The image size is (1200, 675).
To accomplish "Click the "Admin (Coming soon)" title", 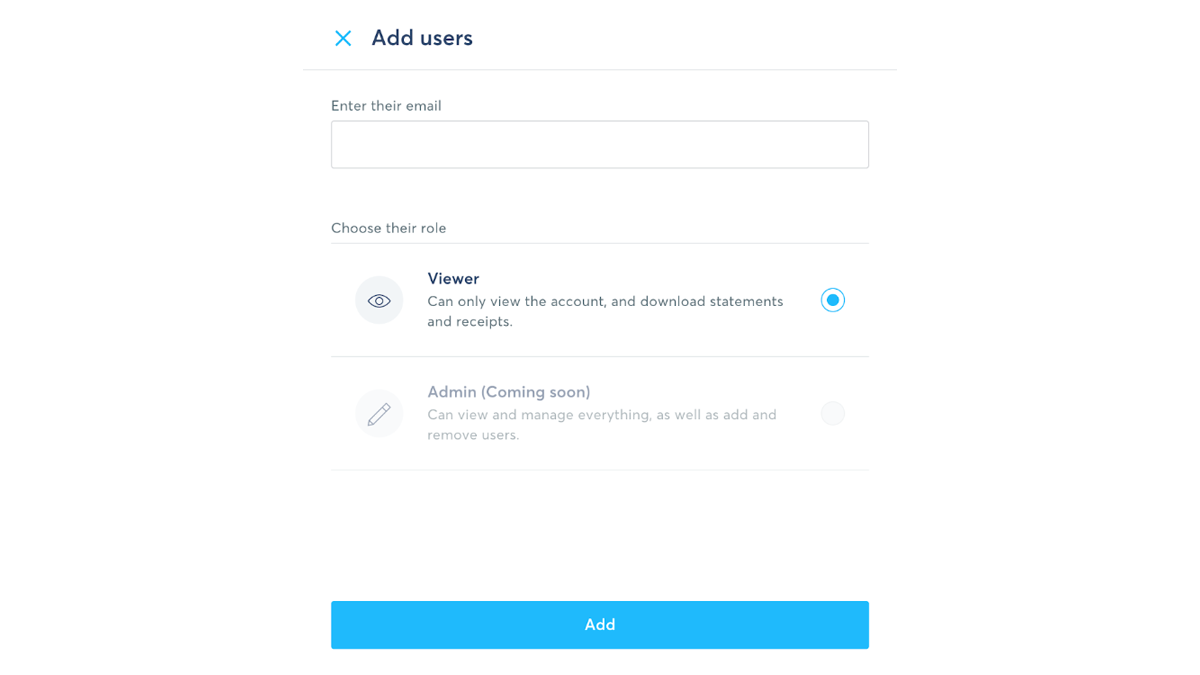I will [x=508, y=392].
